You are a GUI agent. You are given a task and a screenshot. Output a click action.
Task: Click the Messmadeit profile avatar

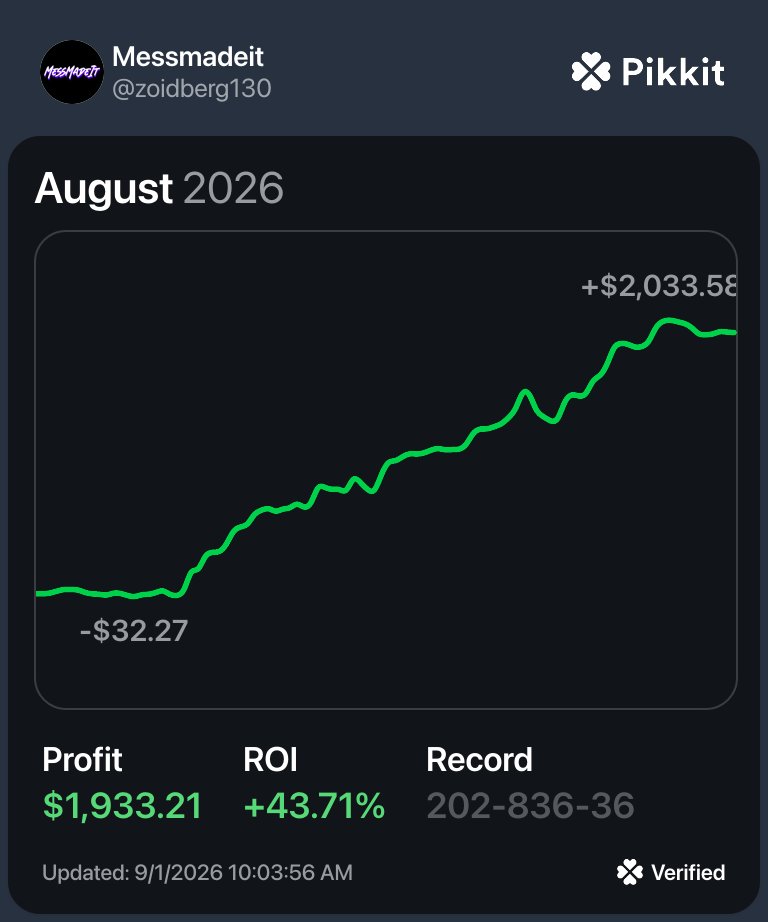pos(72,72)
